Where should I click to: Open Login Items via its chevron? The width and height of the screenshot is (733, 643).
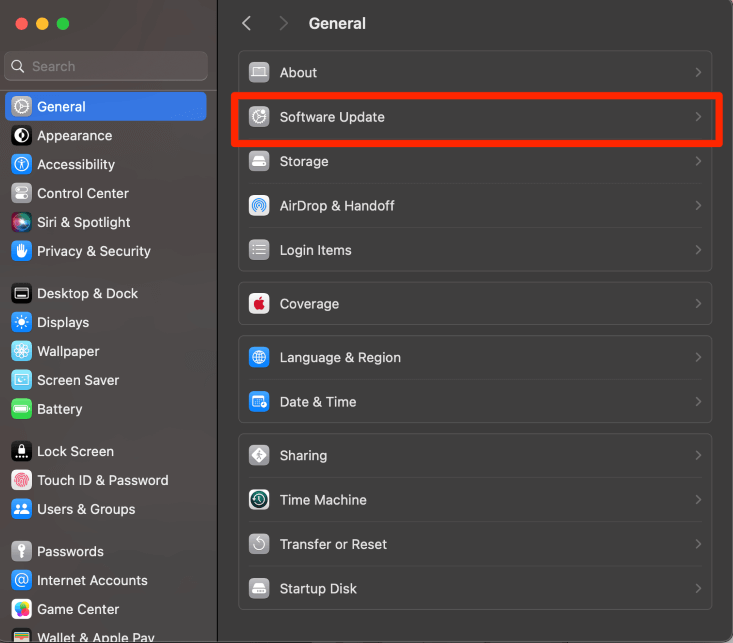point(697,250)
